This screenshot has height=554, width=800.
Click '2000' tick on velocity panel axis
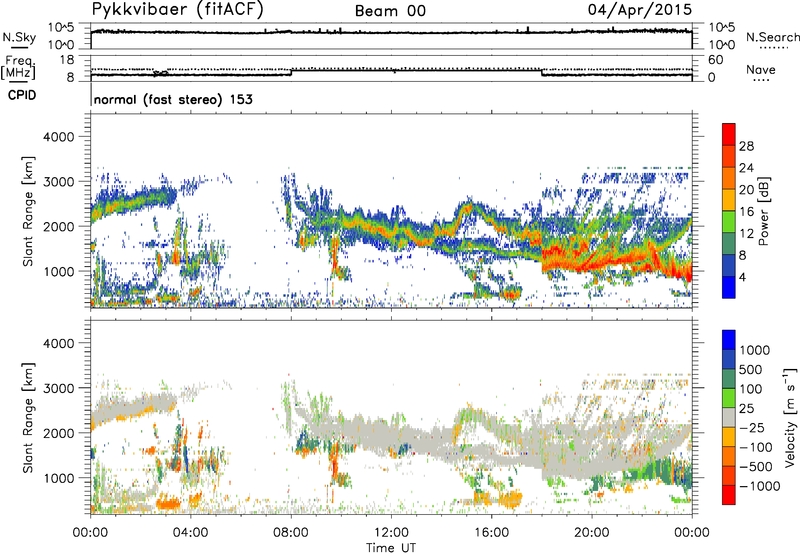coord(59,433)
